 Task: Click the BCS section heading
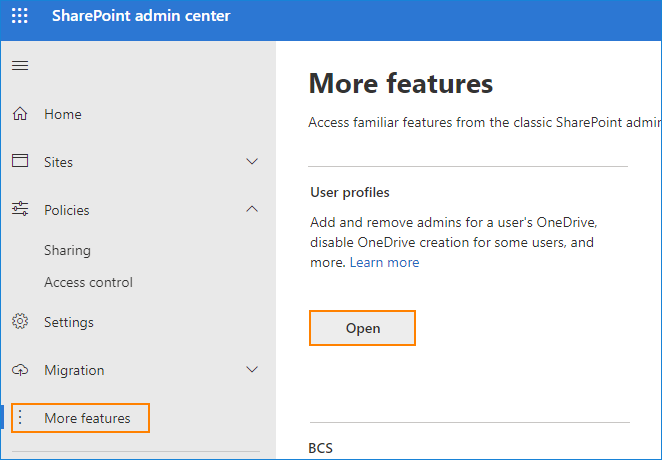click(x=320, y=448)
